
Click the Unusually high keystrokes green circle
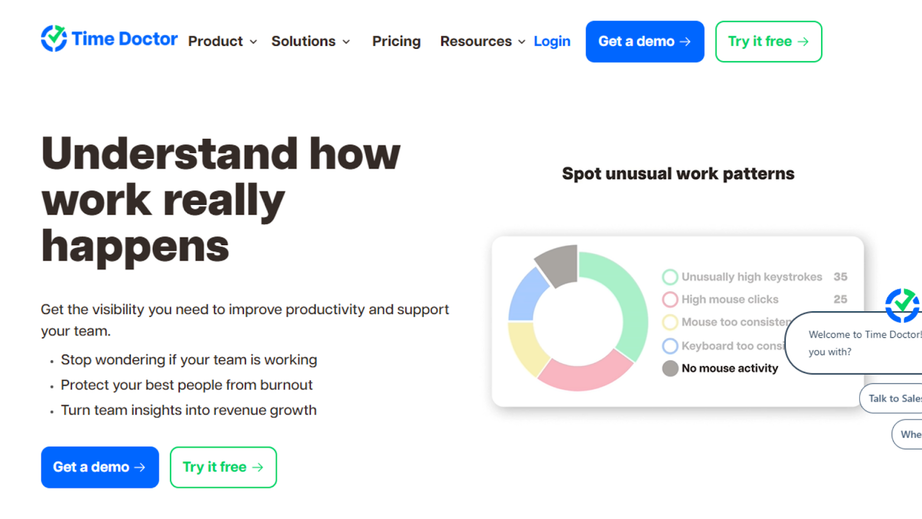(670, 277)
